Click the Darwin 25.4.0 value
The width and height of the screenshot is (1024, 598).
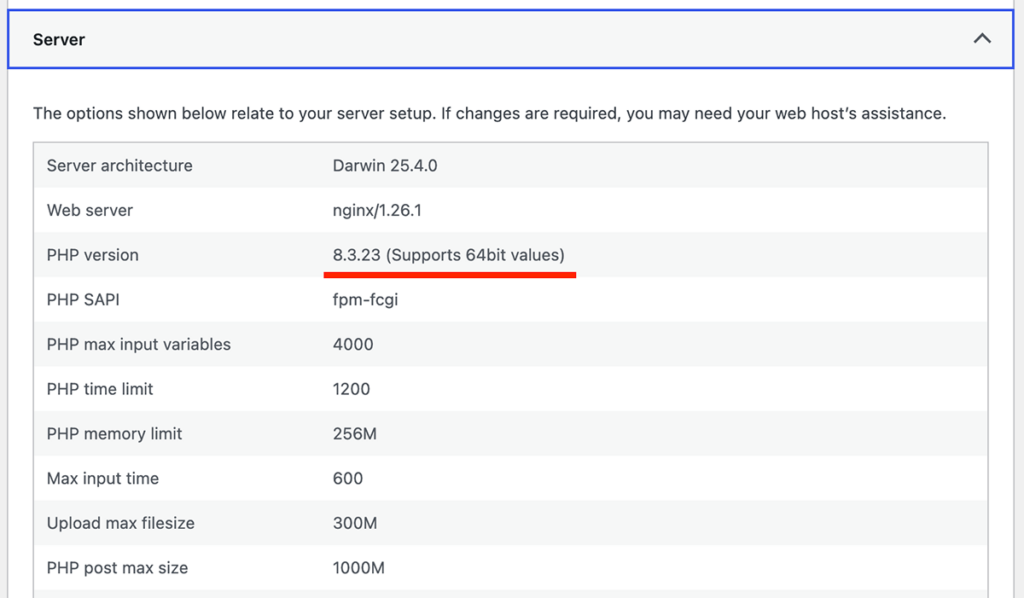pyautogui.click(x=385, y=165)
